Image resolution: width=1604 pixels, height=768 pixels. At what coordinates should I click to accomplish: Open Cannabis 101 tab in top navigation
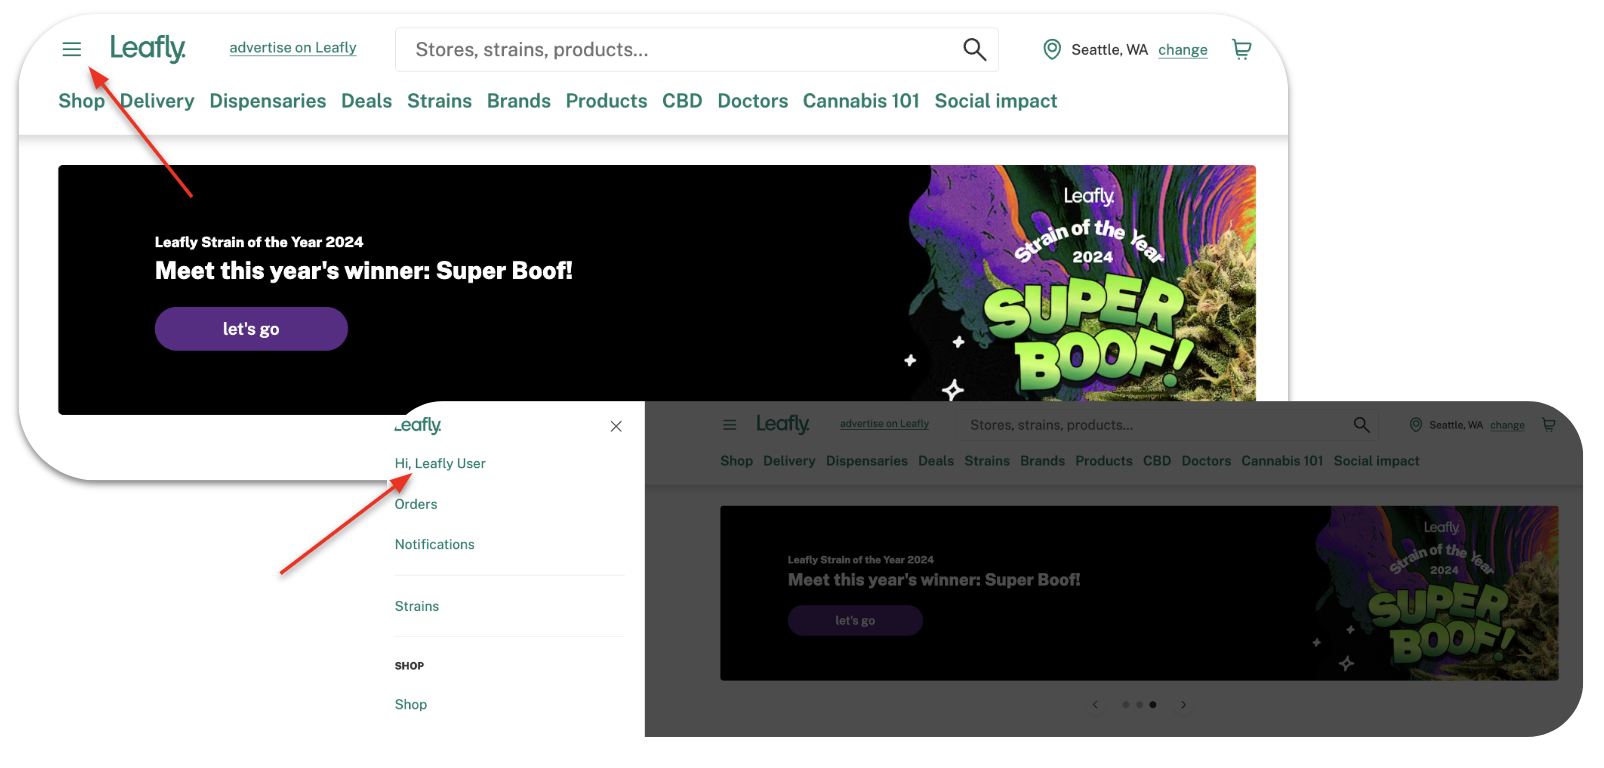click(x=861, y=101)
